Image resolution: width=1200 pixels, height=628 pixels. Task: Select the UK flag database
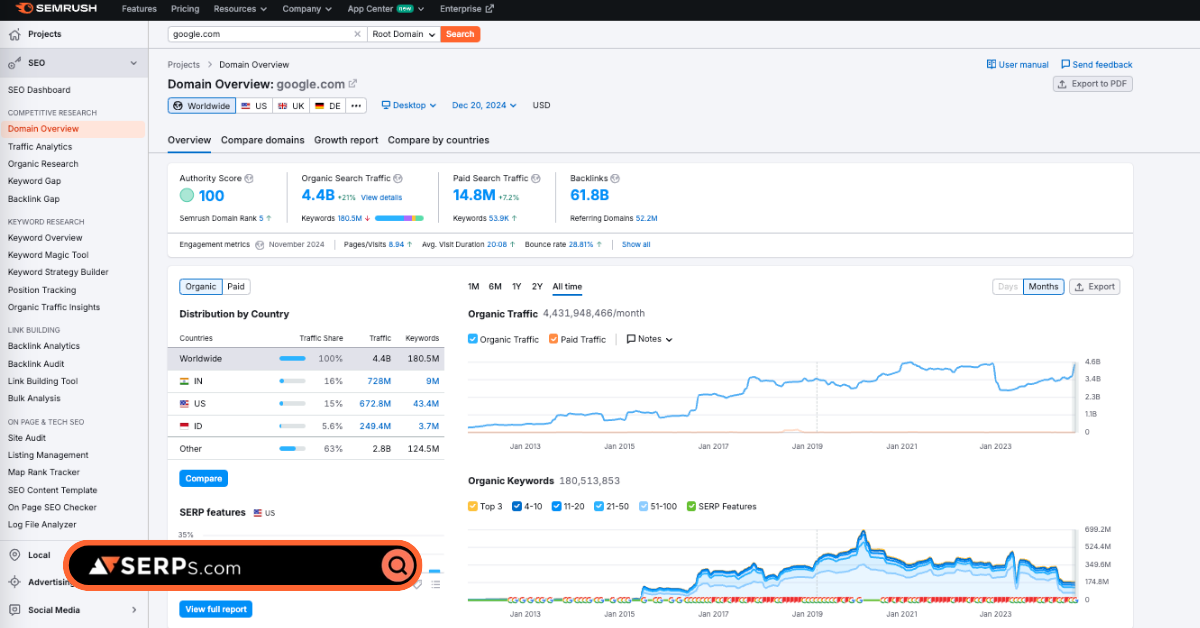[x=291, y=106]
